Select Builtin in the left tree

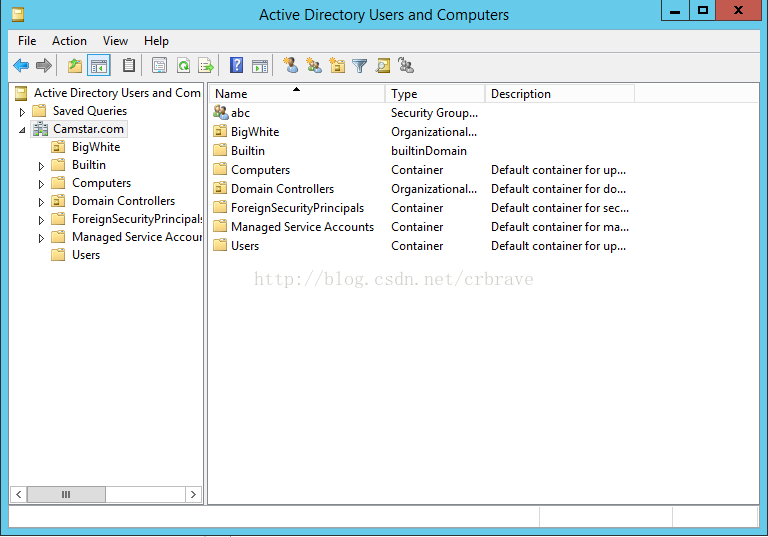click(89, 165)
